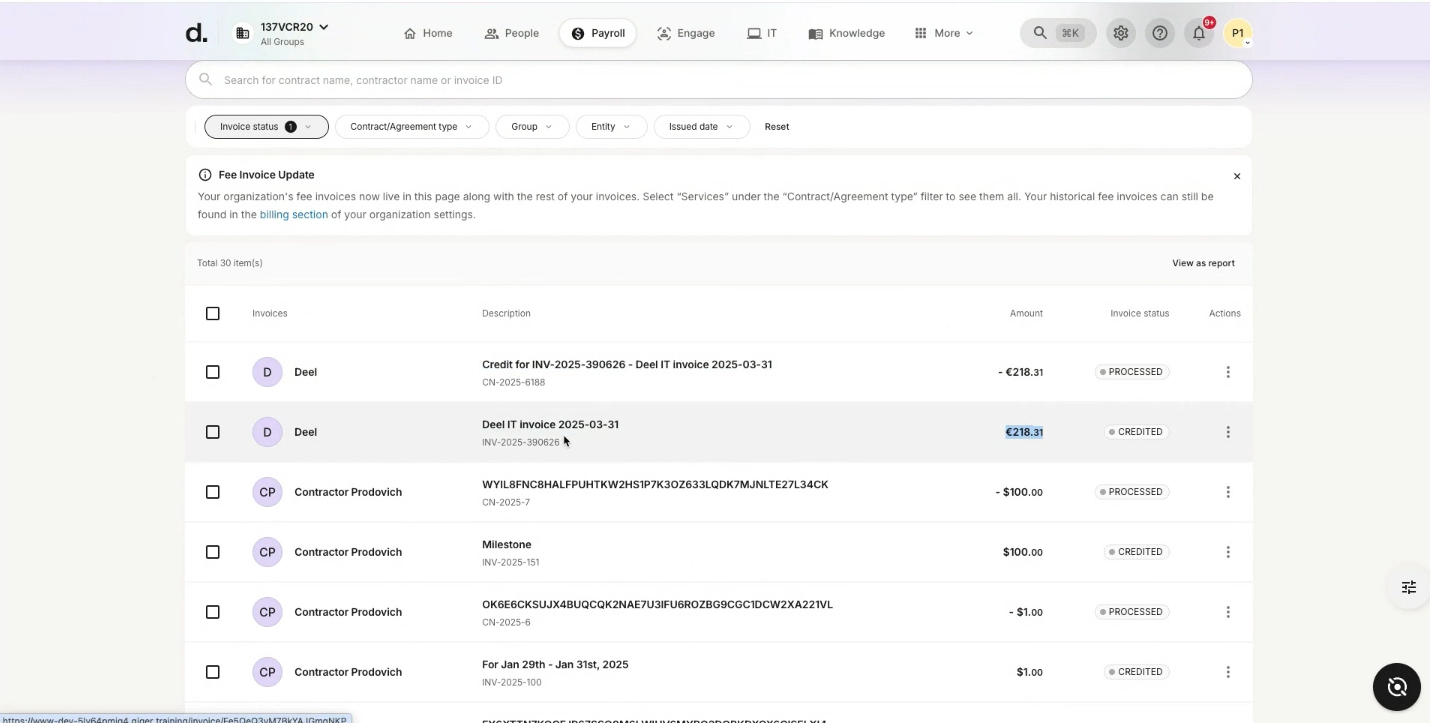Follow the billing section link
Viewport: 1430px width, 723px height.
click(294, 215)
